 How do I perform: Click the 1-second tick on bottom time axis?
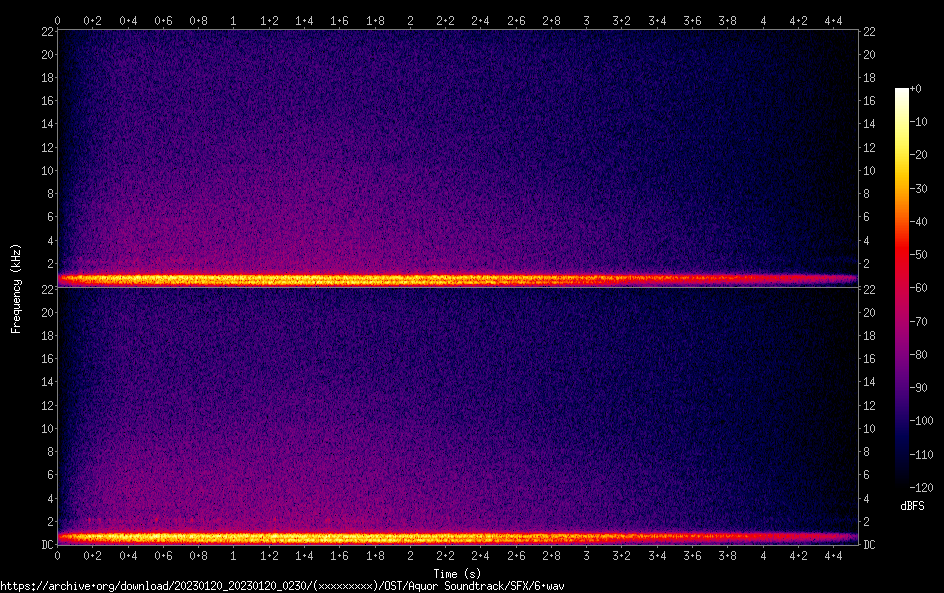pyautogui.click(x=234, y=555)
